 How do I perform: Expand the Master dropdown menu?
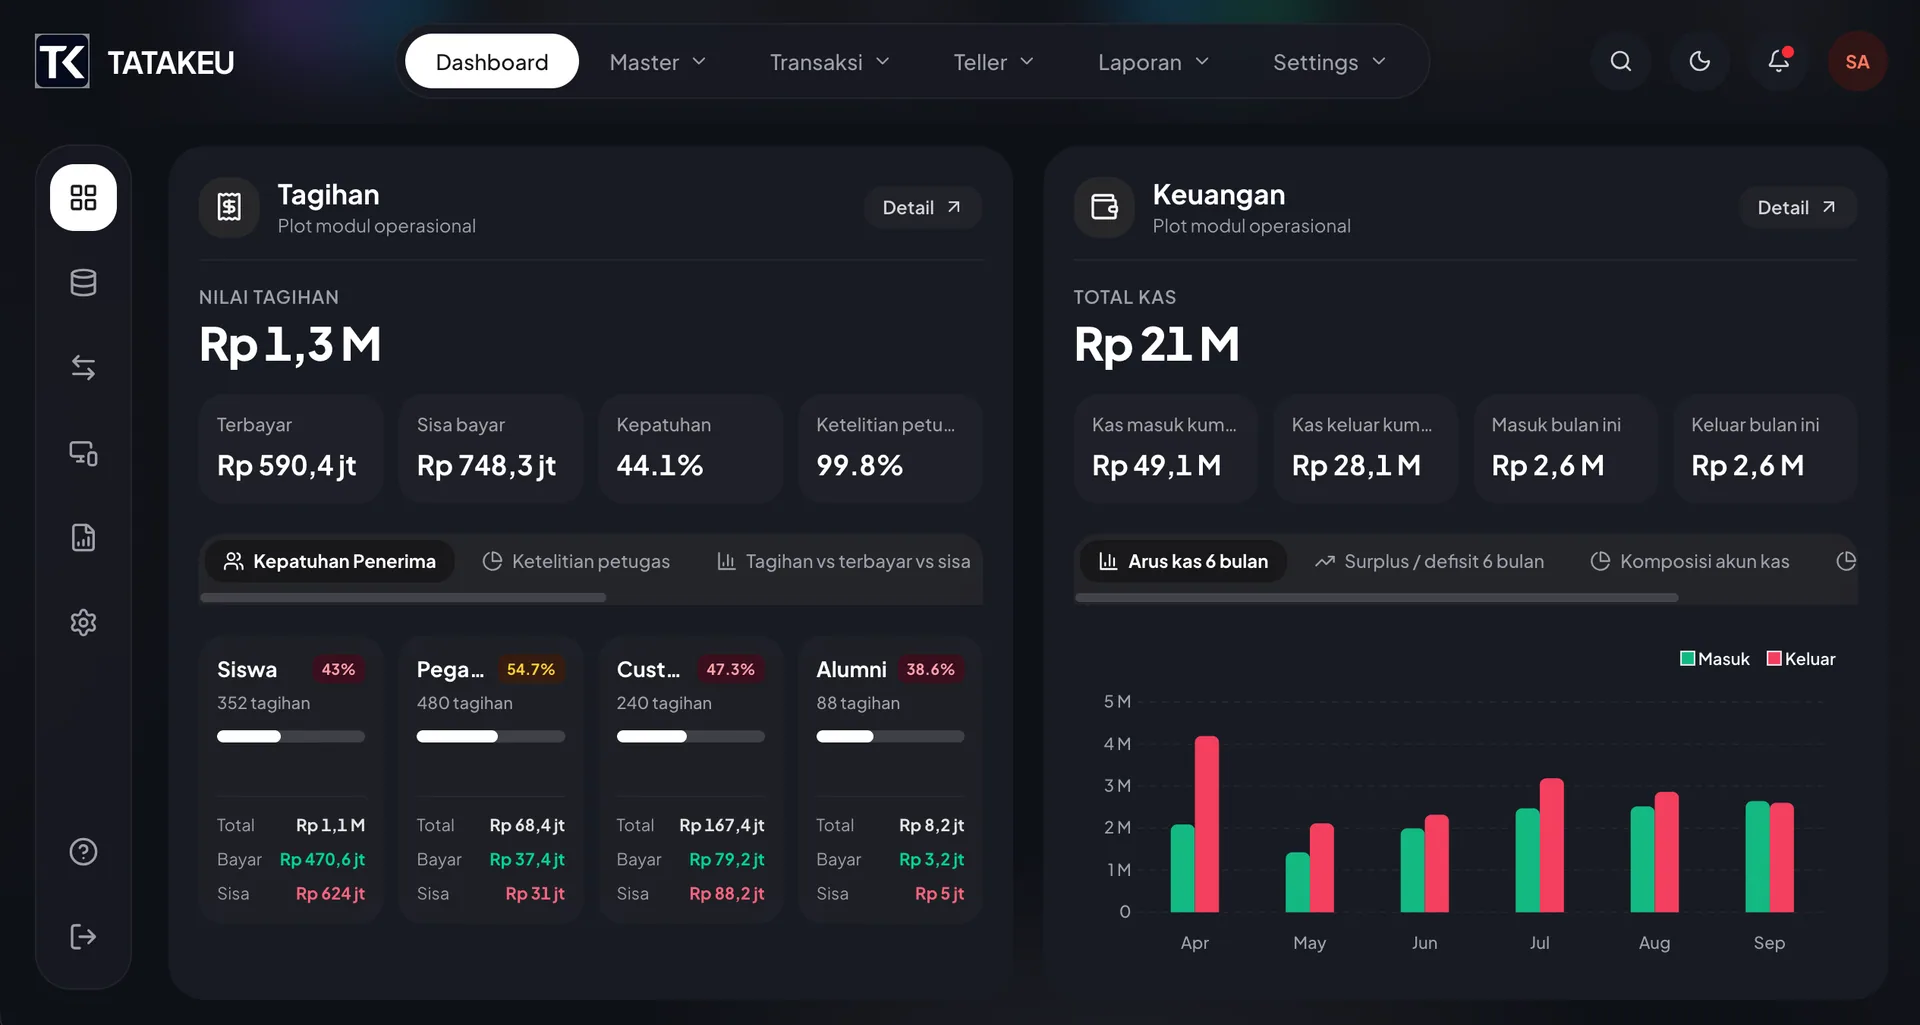(657, 62)
